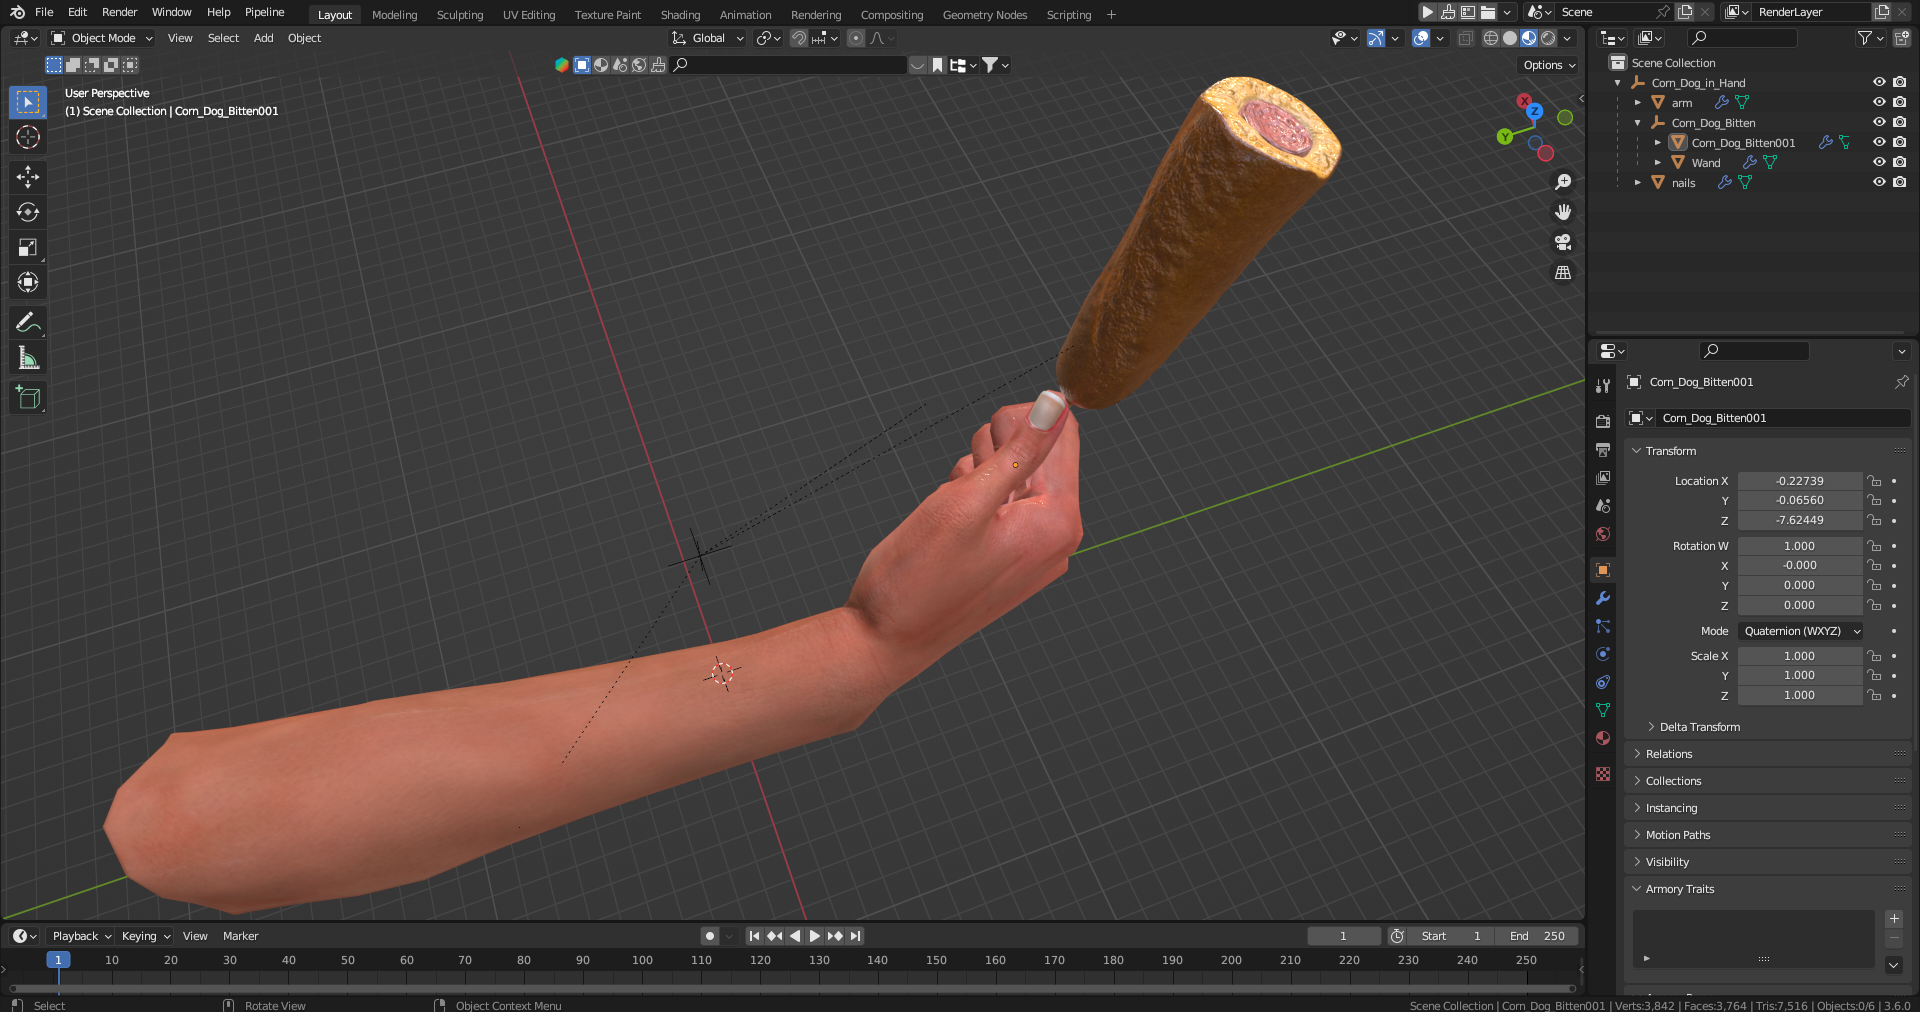Image resolution: width=1920 pixels, height=1012 pixels.
Task: Open the Modifiers properties tab
Action: click(1603, 598)
